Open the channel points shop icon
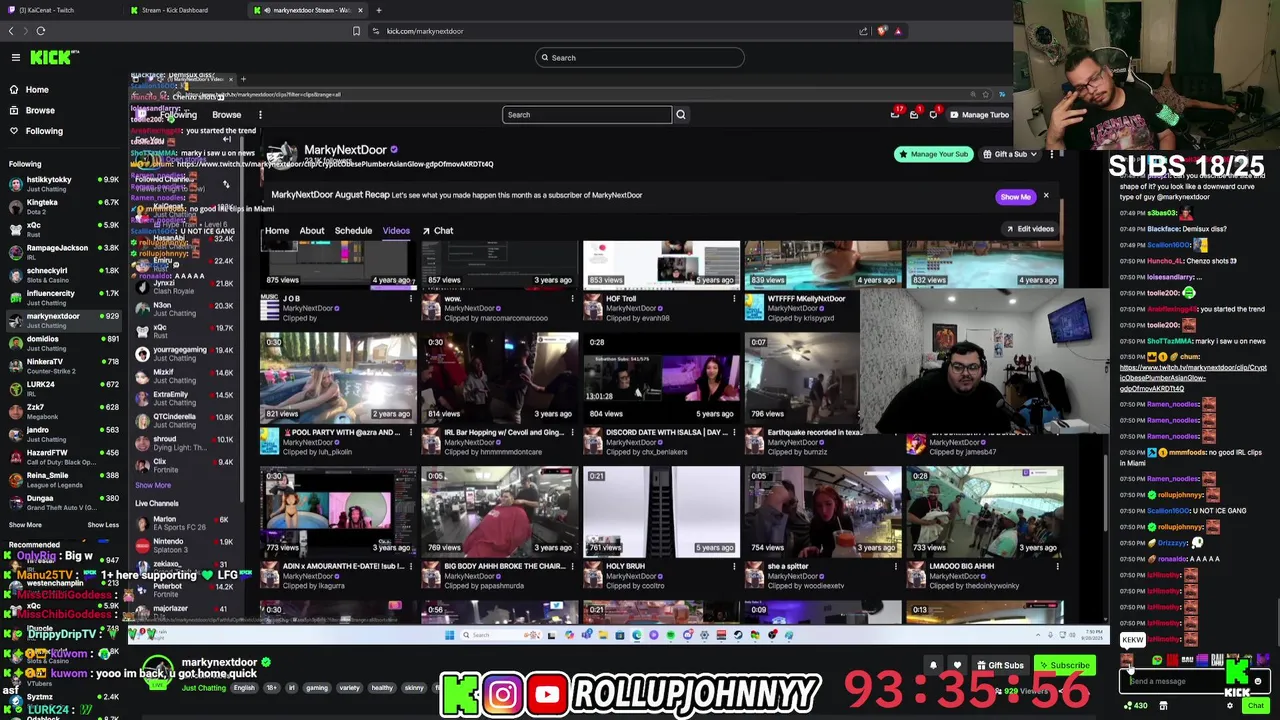 pos(1163,706)
